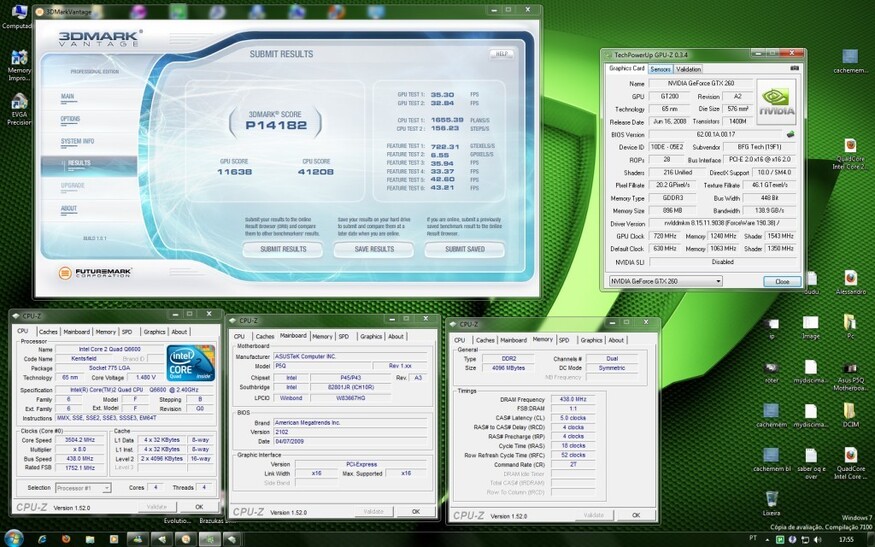Open Caches tab in CPU-Z CPU window
This screenshot has height=547, width=875.
(x=48, y=332)
